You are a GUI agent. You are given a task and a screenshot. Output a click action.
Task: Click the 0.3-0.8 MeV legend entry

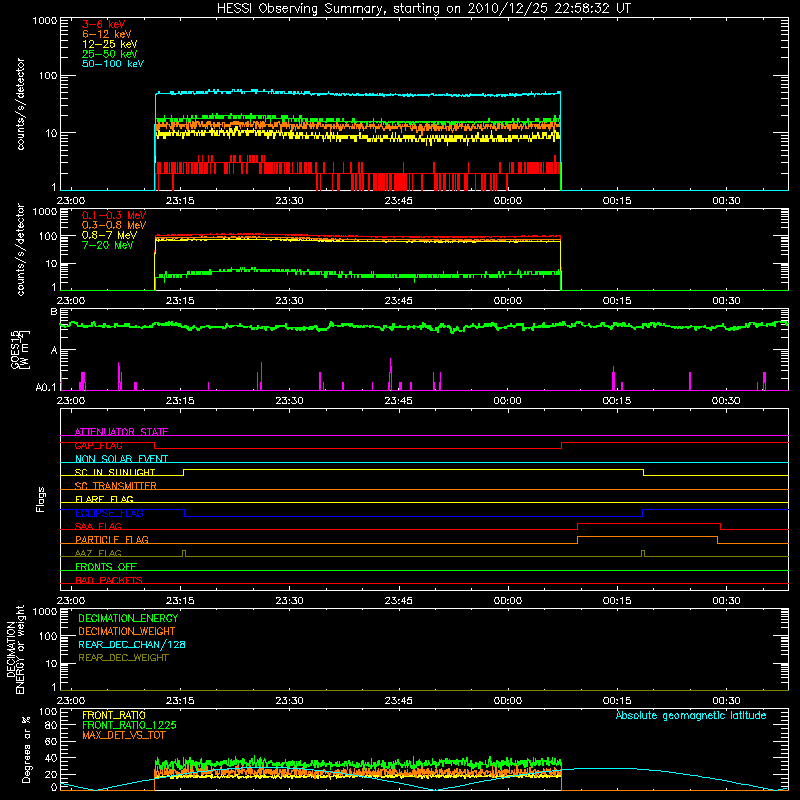[x=114, y=225]
